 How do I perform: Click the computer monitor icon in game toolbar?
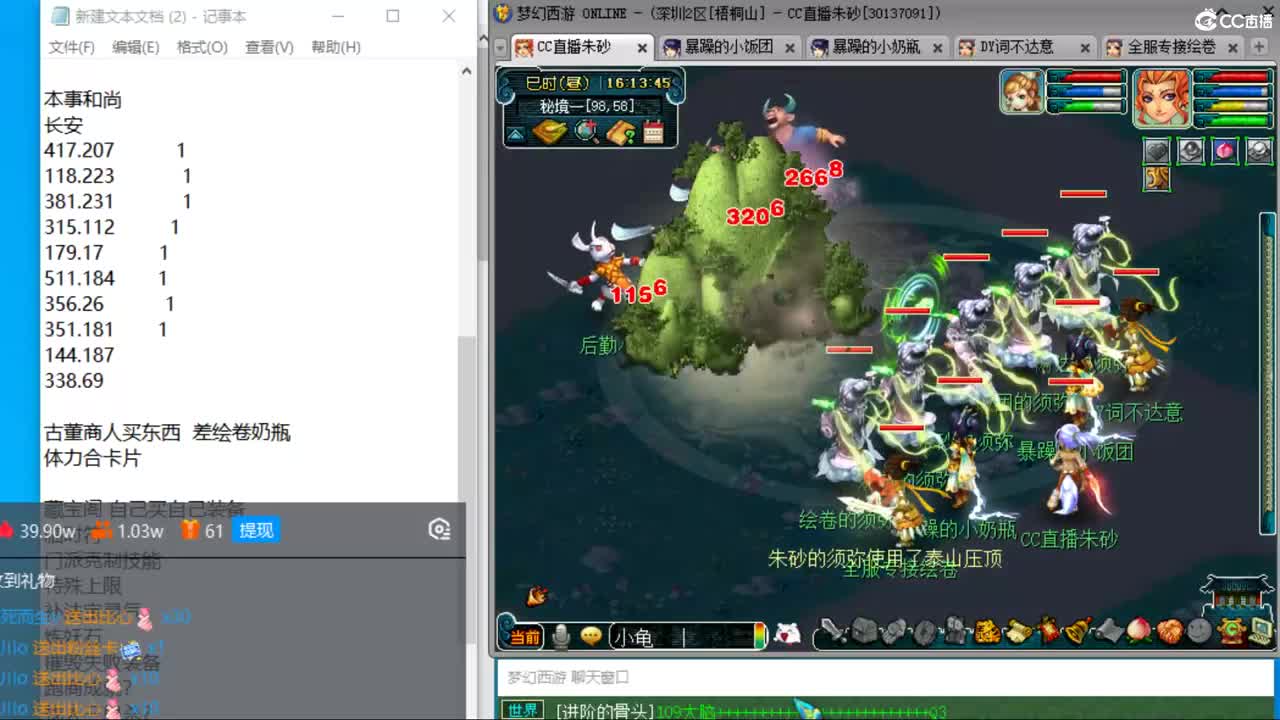[1260, 631]
